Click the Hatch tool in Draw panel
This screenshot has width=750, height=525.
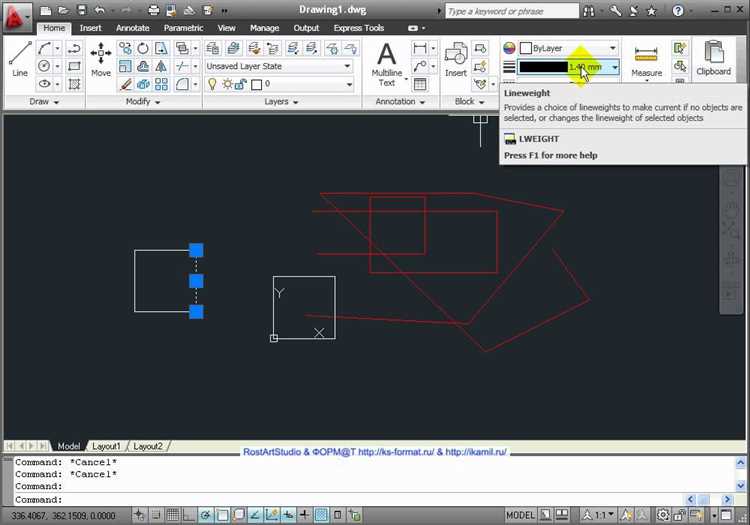tap(74, 84)
